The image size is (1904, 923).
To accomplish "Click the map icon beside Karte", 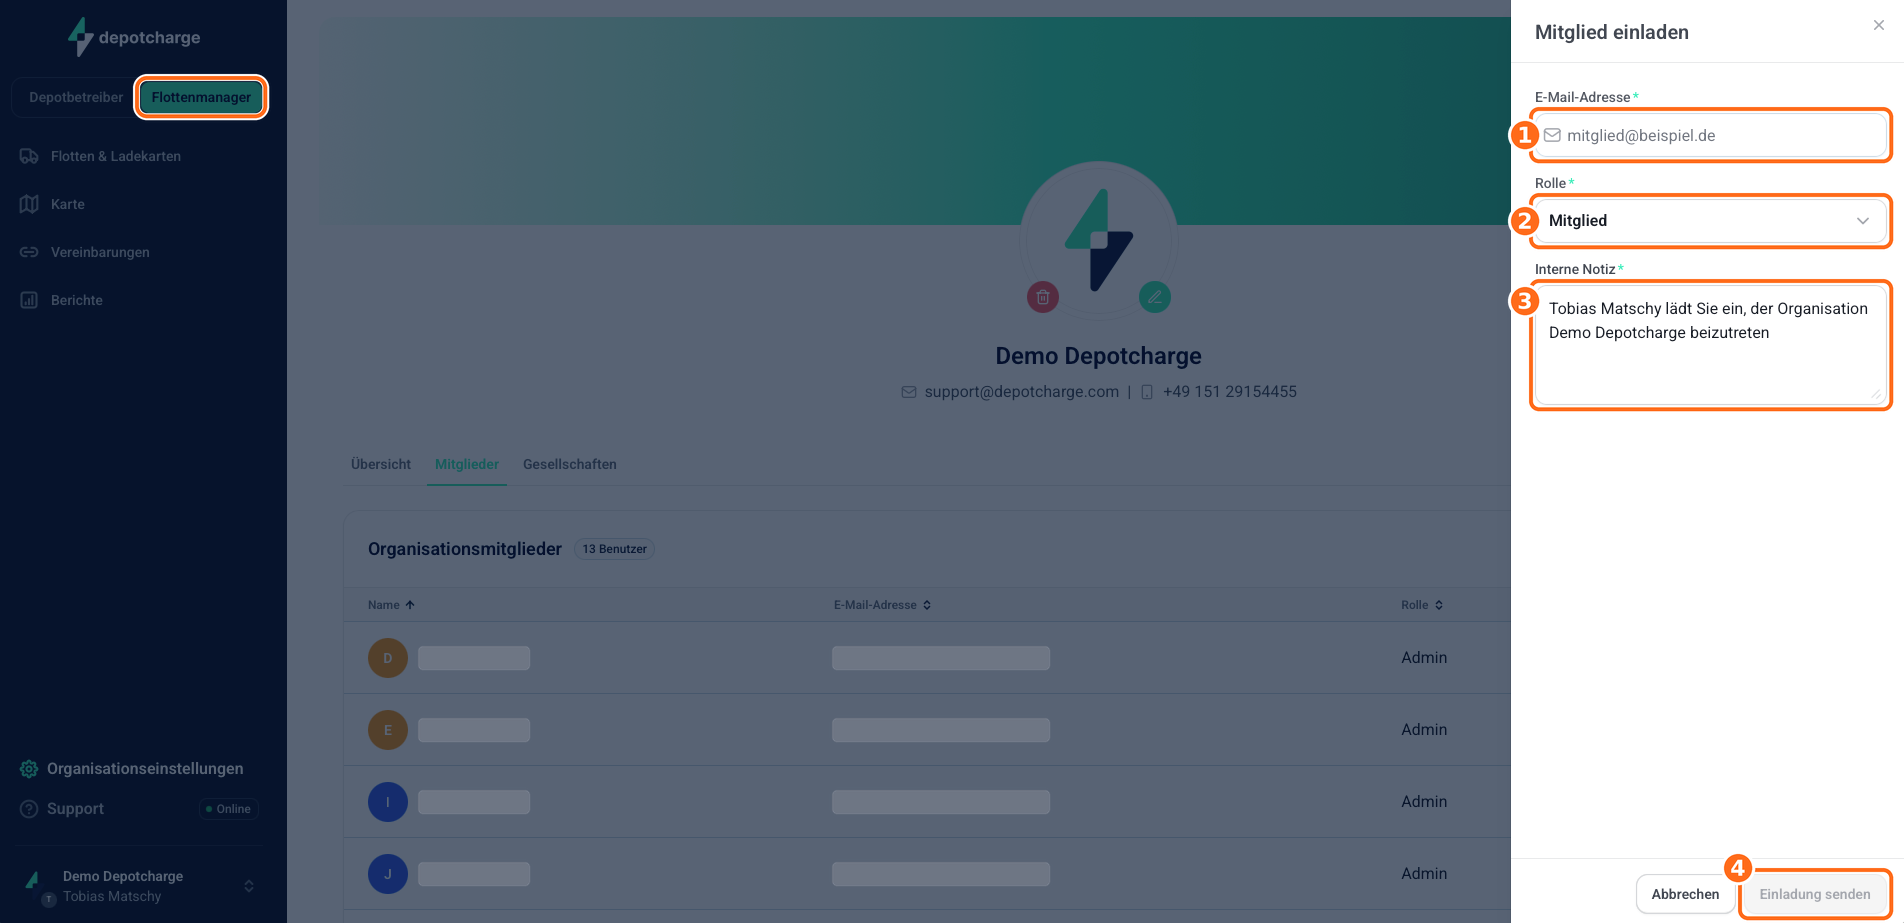I will [x=29, y=204].
